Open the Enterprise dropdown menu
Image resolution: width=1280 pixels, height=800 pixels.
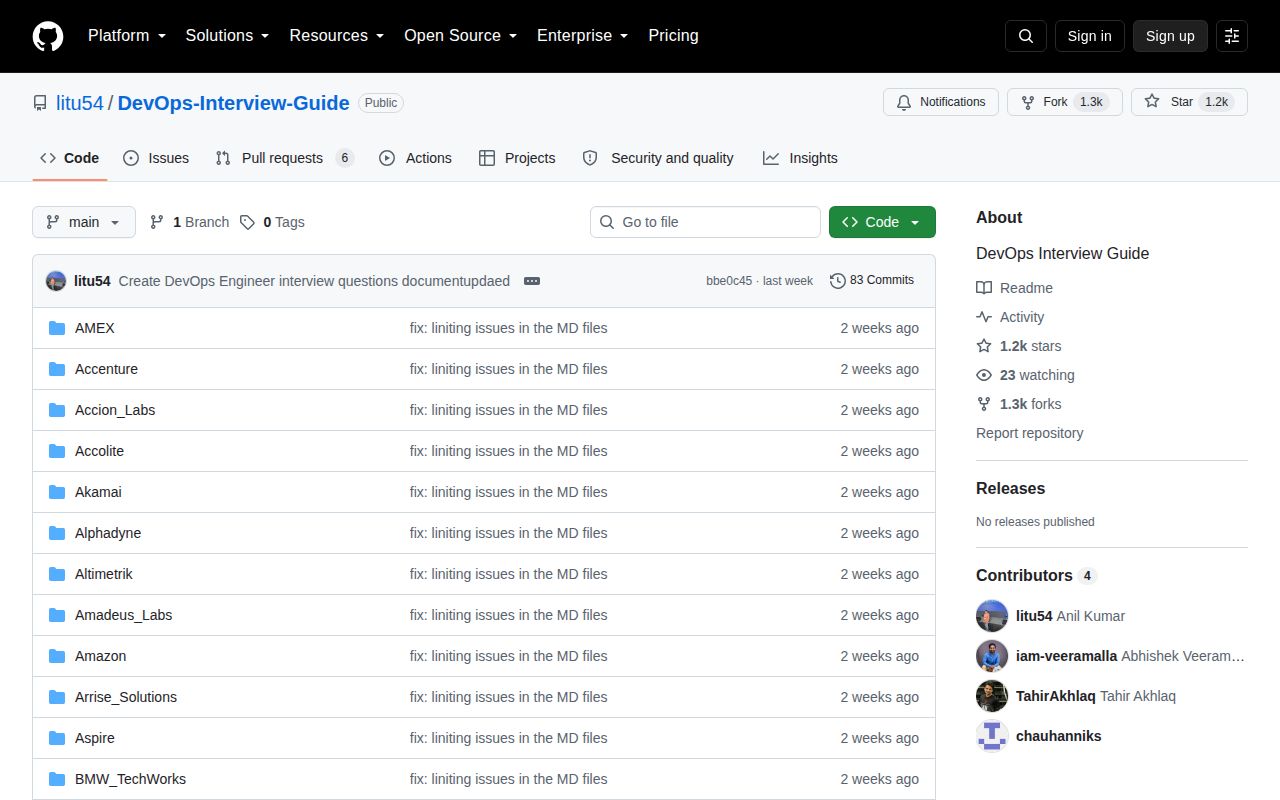click(582, 36)
